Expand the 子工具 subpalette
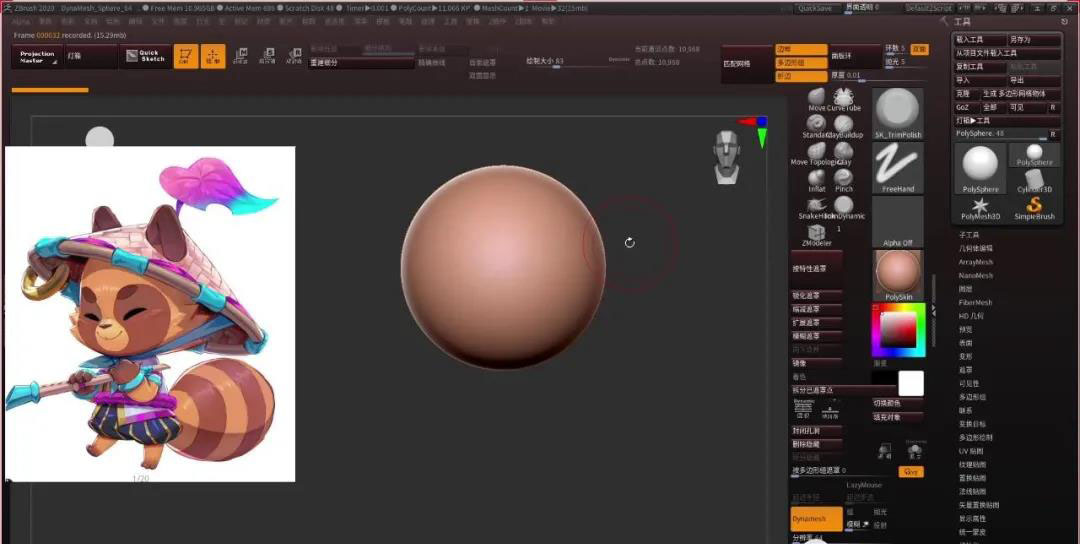Image resolution: width=1080 pixels, height=544 pixels. (969, 235)
